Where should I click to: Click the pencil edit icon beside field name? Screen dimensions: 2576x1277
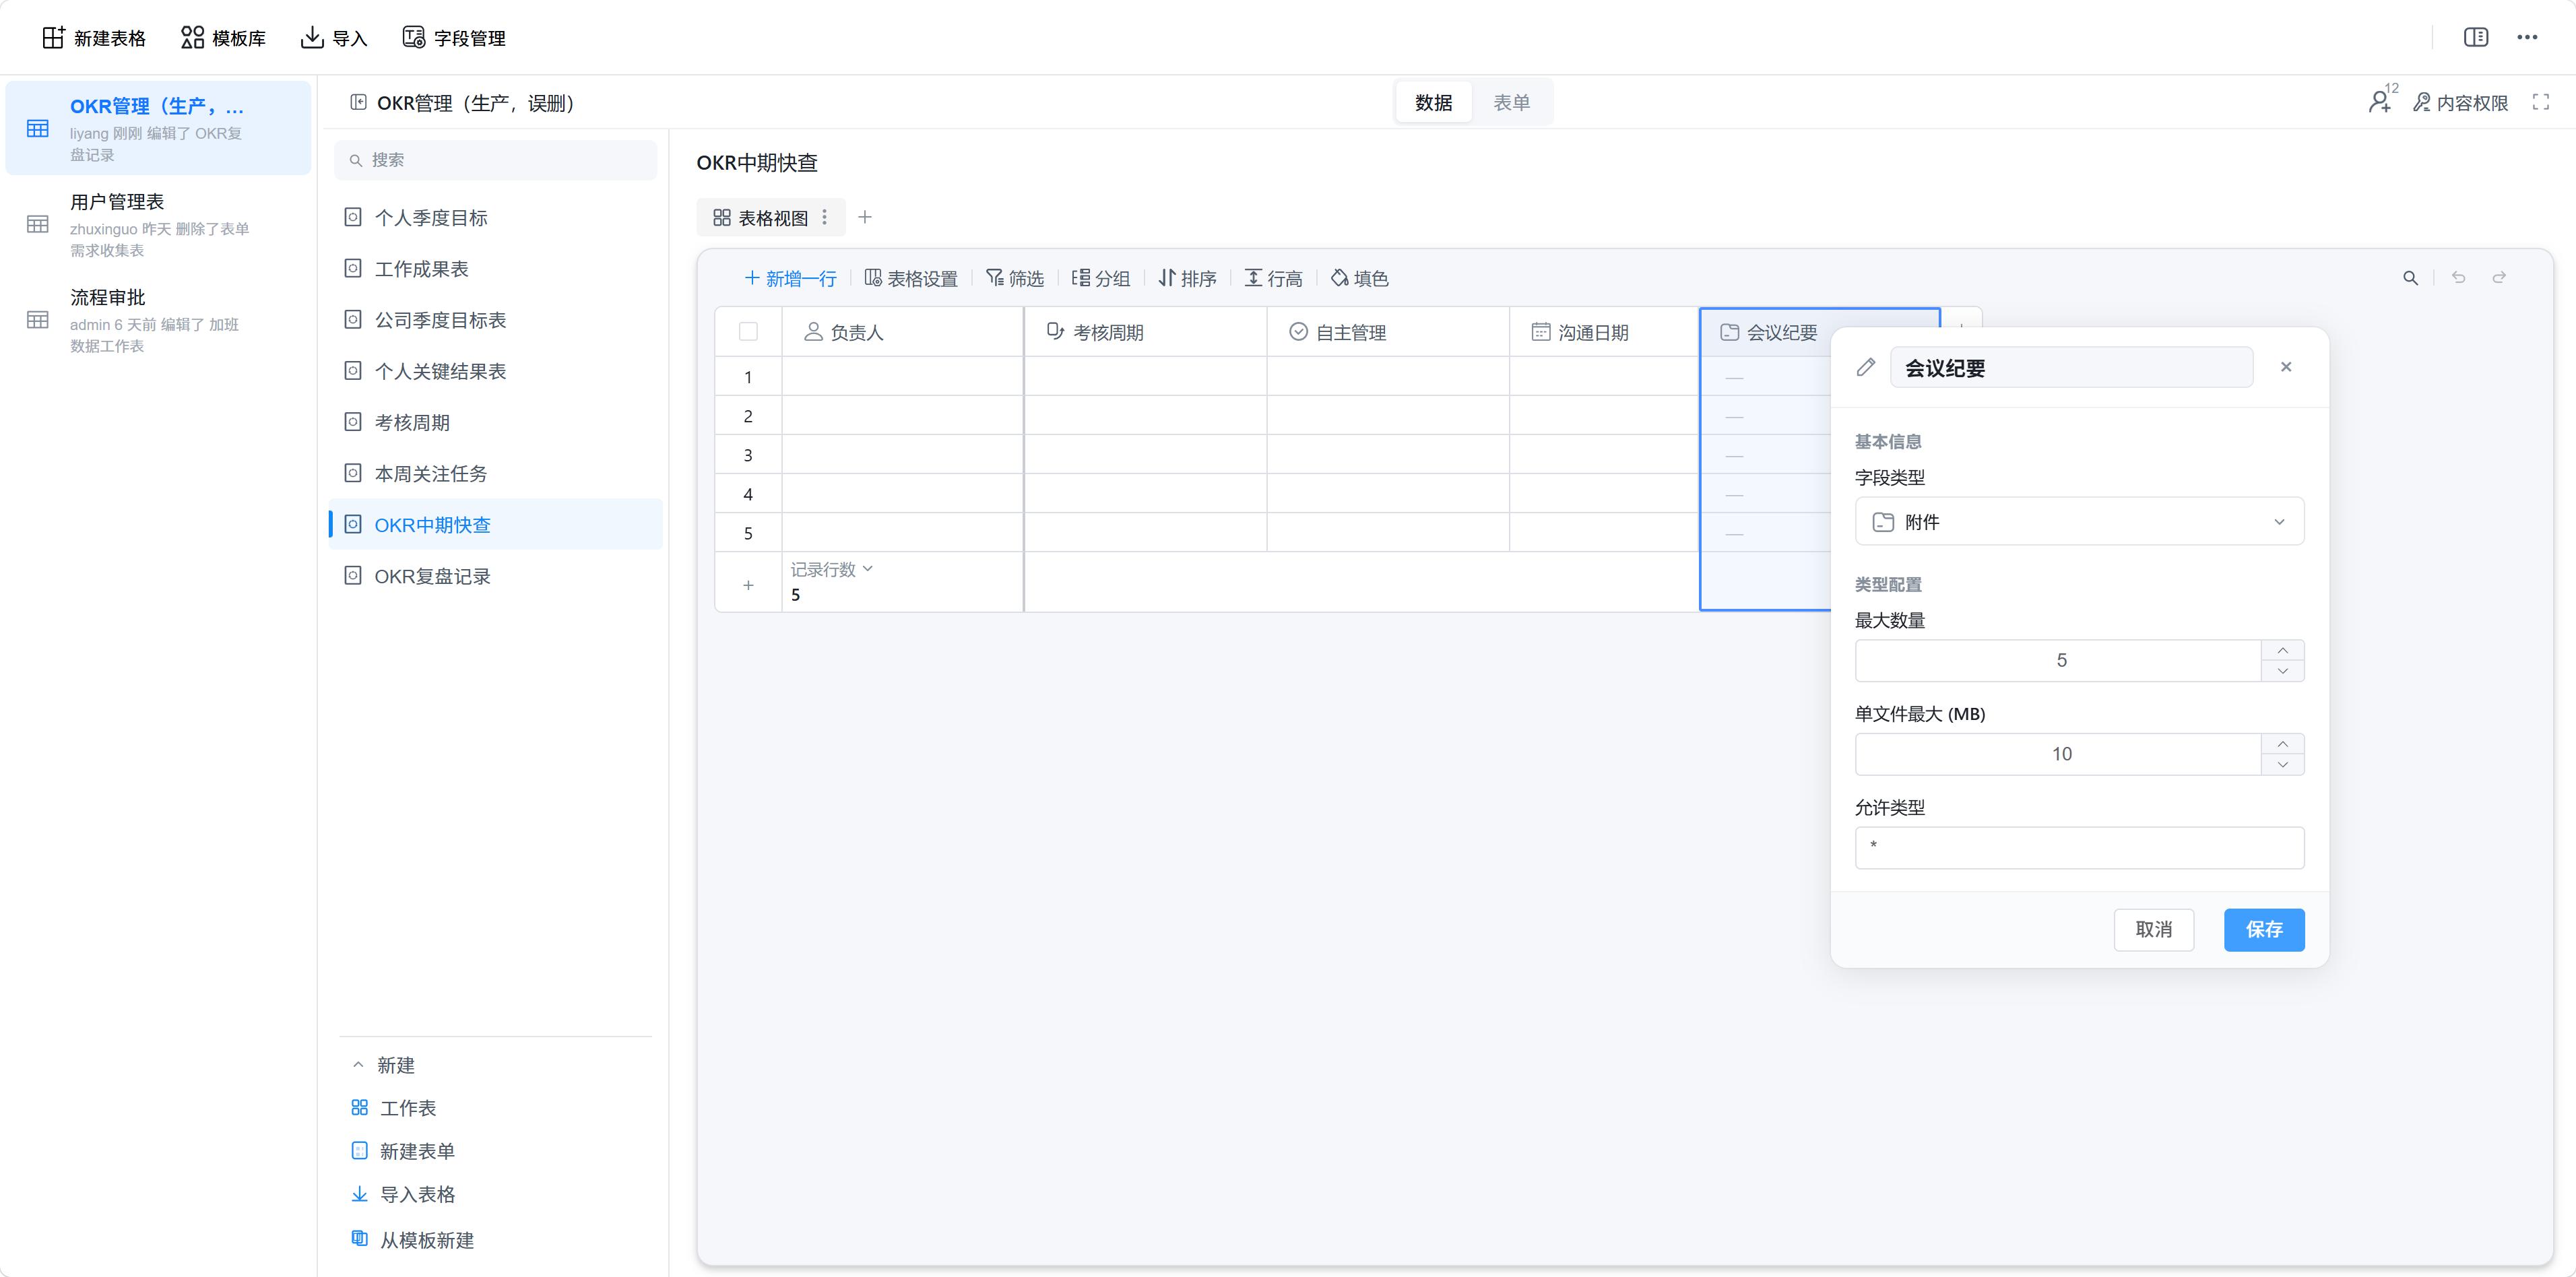(1865, 367)
